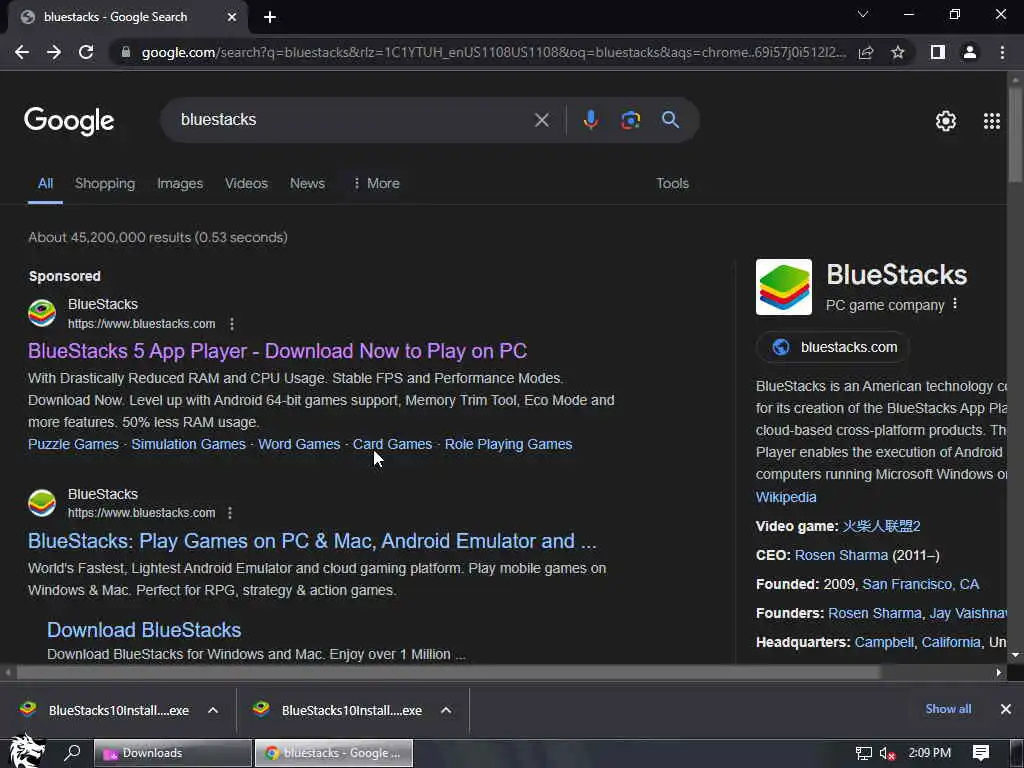Open Role Playing Games ad sitelink
Viewport: 1024px width, 768px height.
pos(509,444)
